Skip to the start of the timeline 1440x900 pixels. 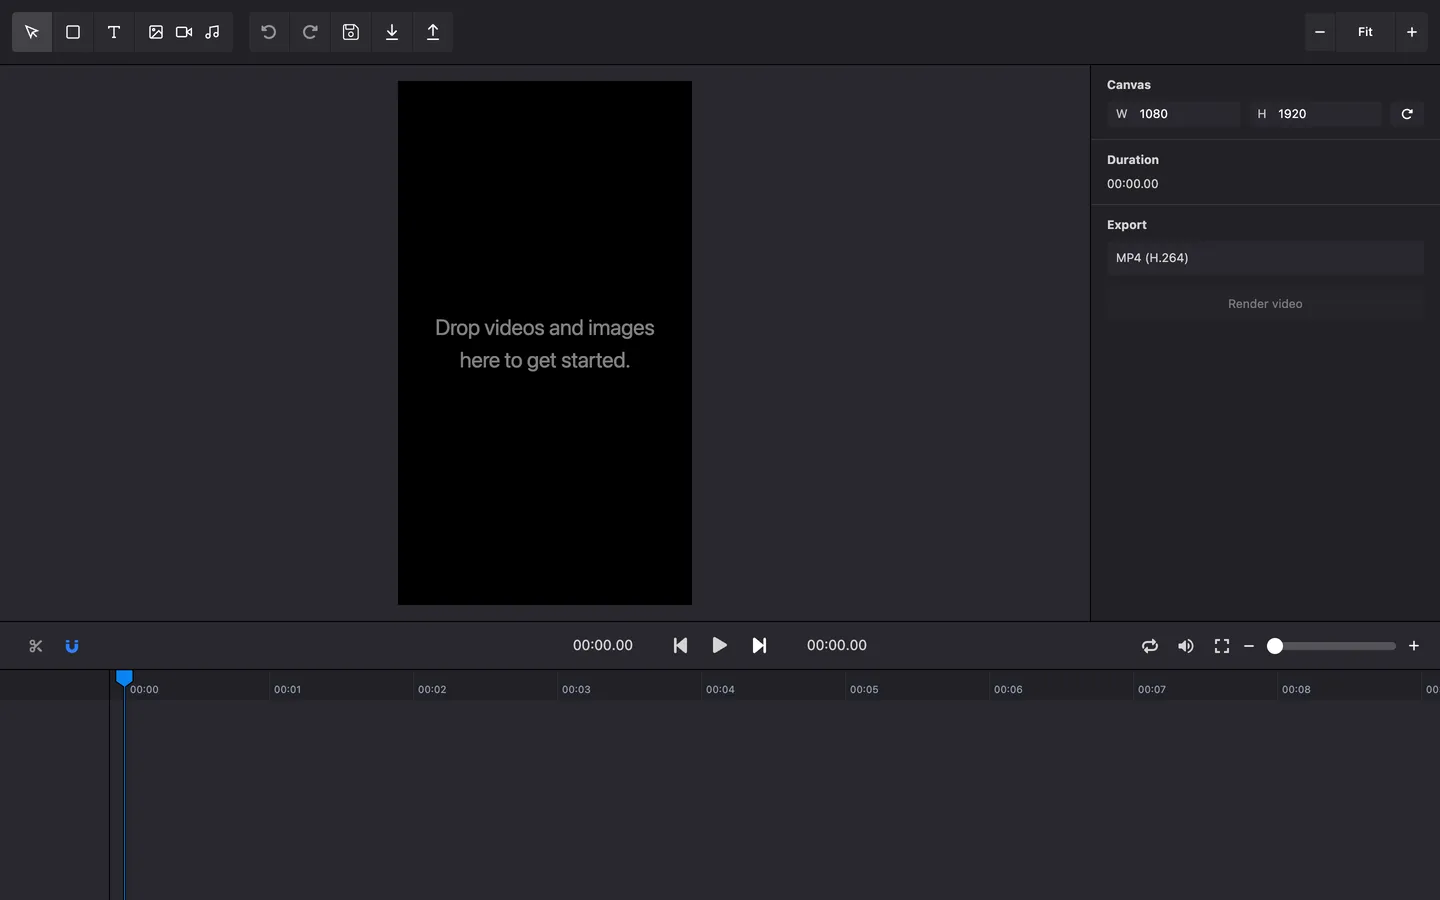[x=680, y=646]
